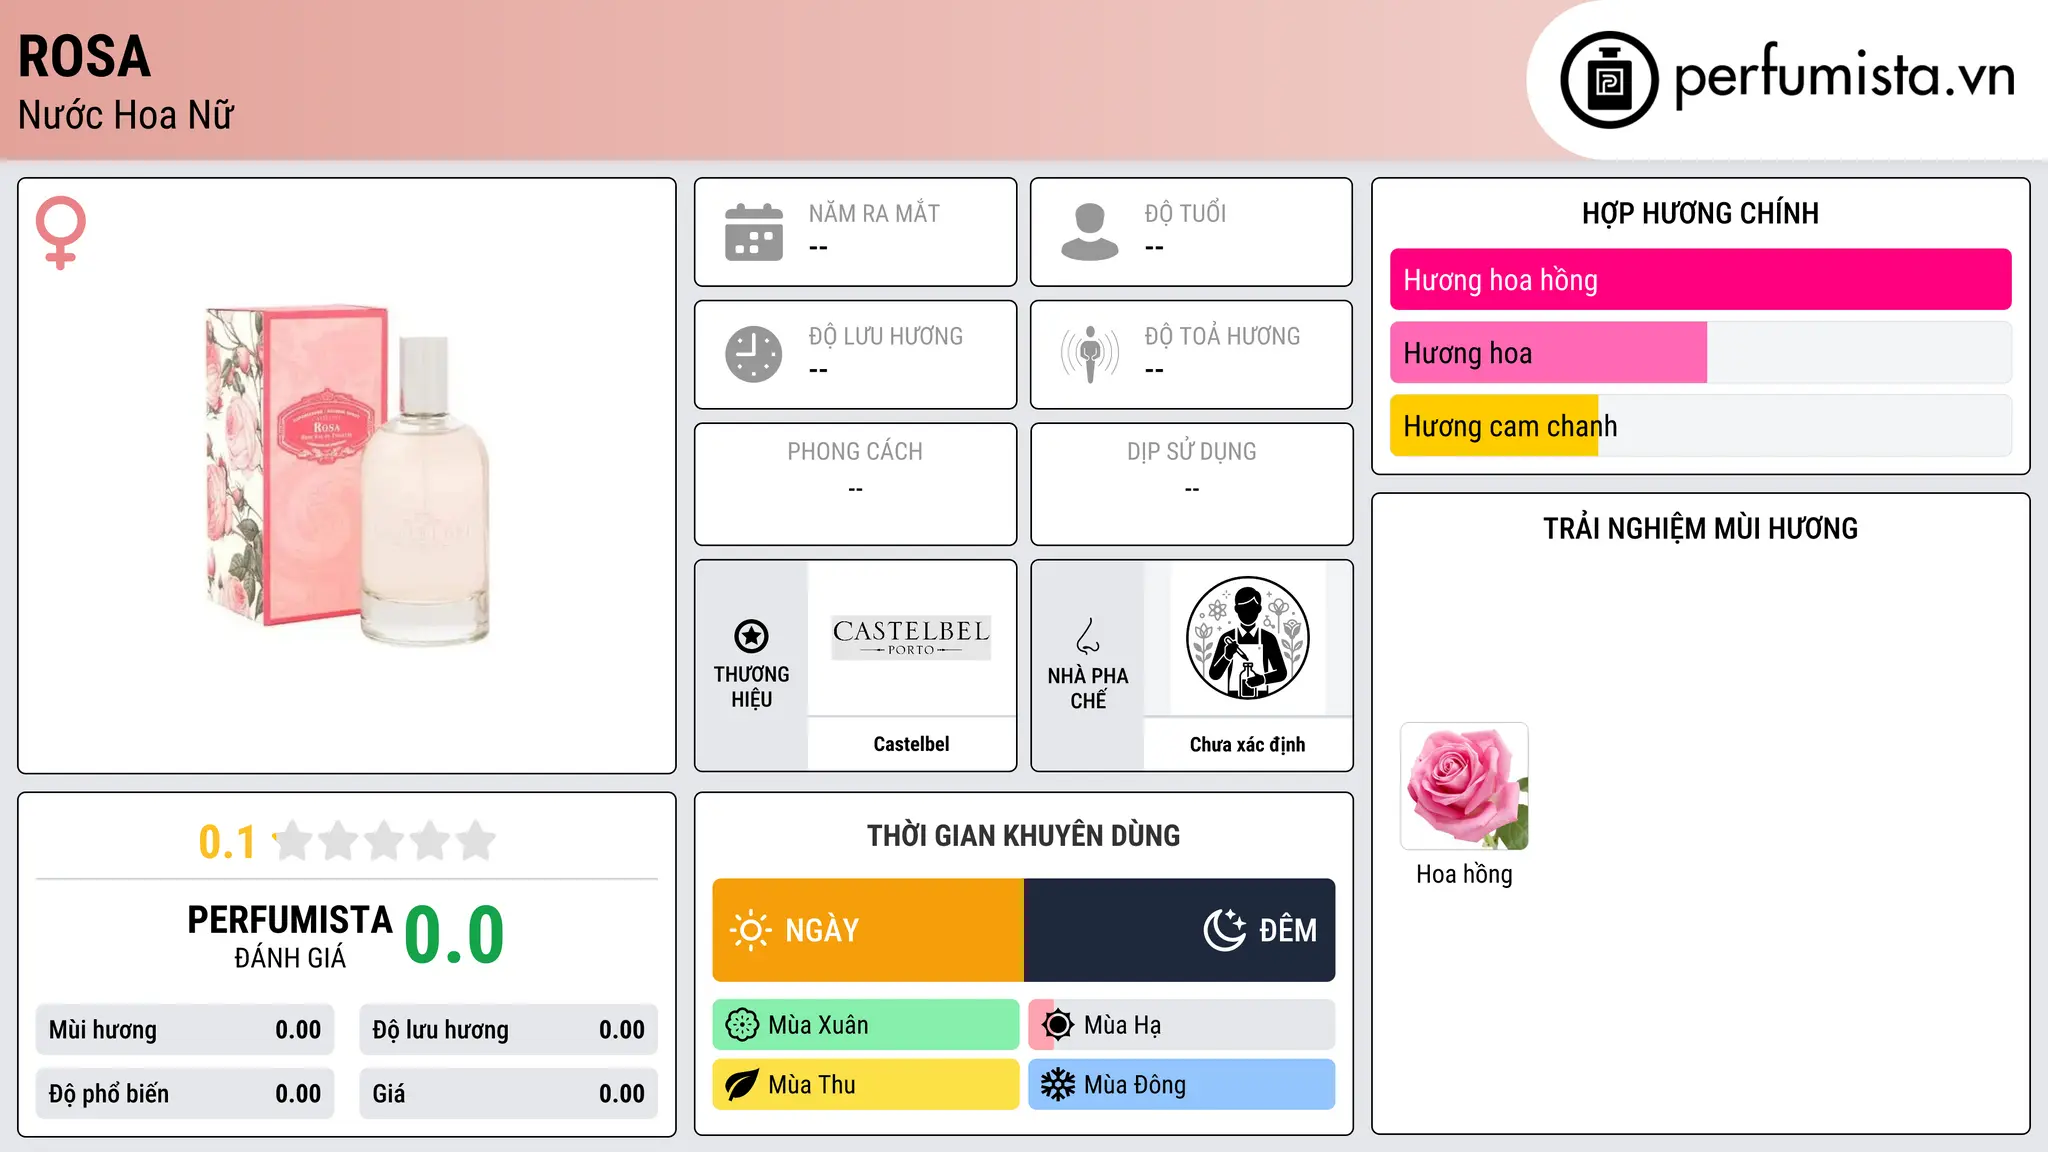Click the person icon beside Độ tuổi

[1089, 232]
